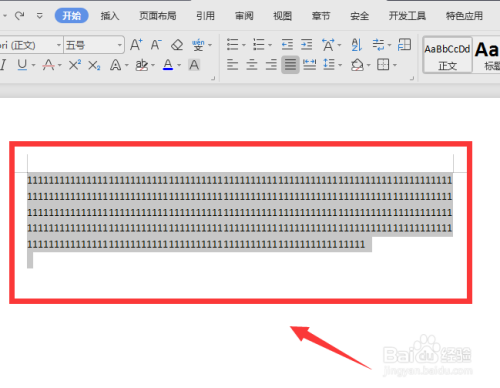Open the font dialog launcher
Image resolution: width=500 pixels, height=388 pixels.
coord(213,78)
